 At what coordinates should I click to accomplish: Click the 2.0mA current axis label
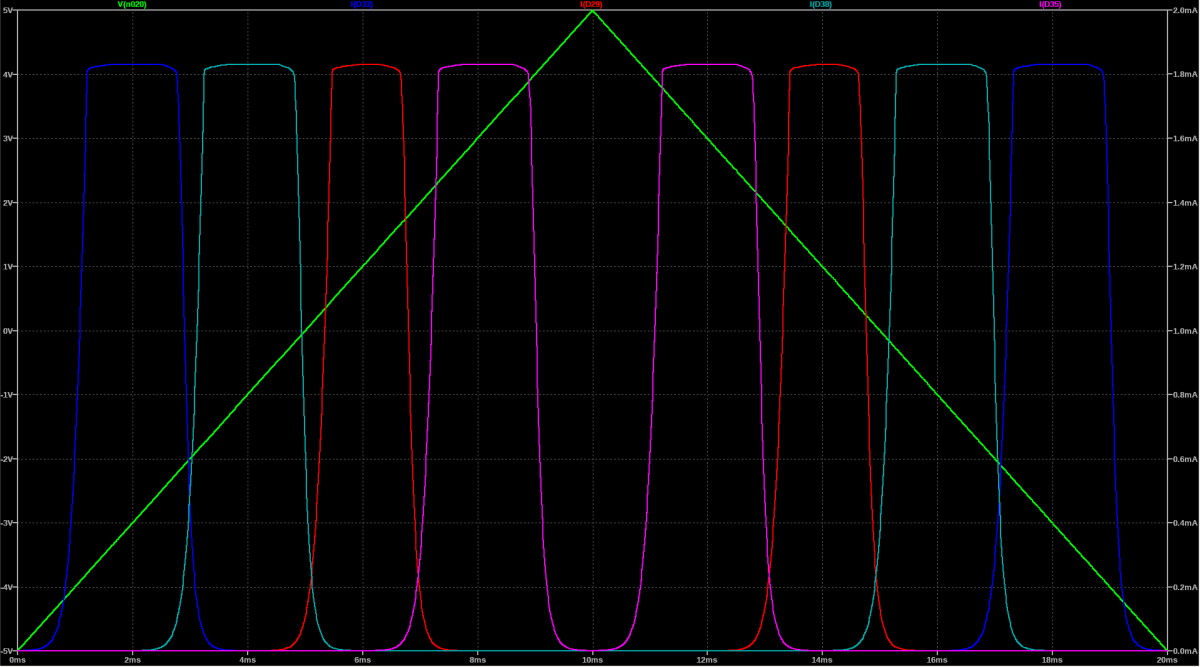[1184, 10]
